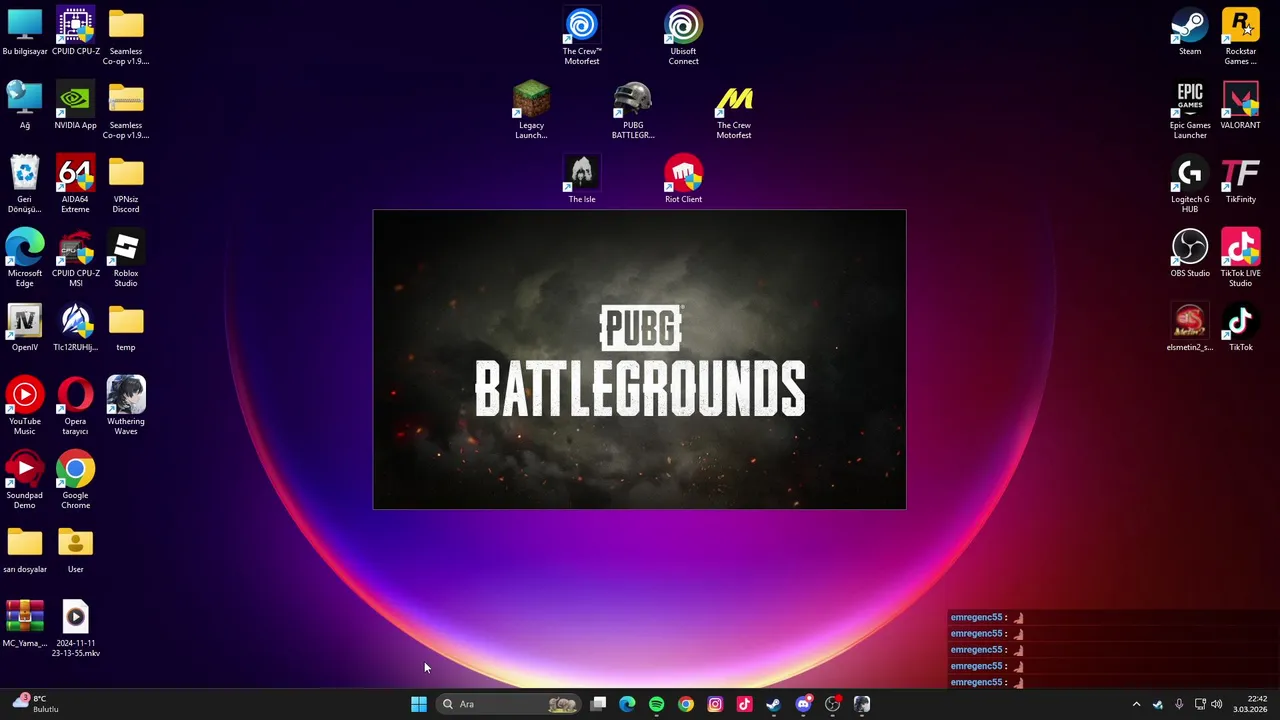Select the TikFinity desktop icon
The height and width of the screenshot is (720, 1280).
[x=1241, y=179]
